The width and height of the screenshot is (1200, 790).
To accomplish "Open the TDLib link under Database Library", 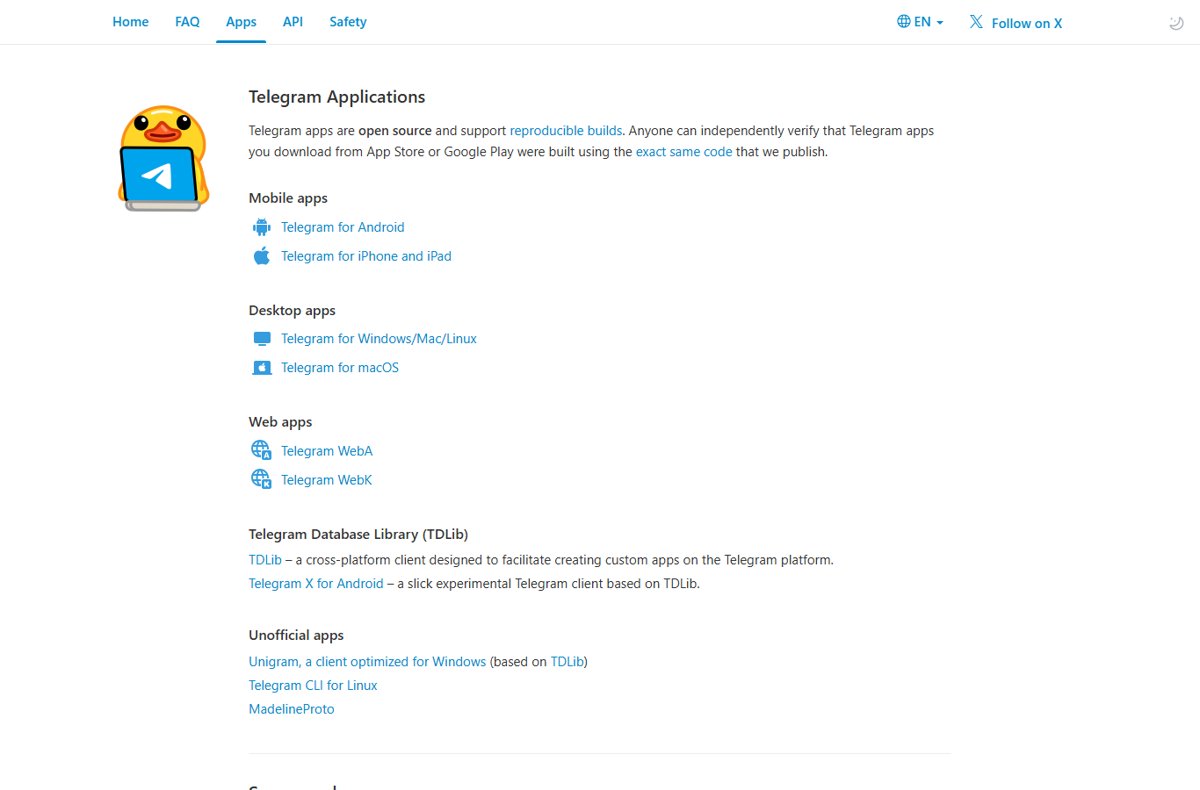I will point(265,560).
